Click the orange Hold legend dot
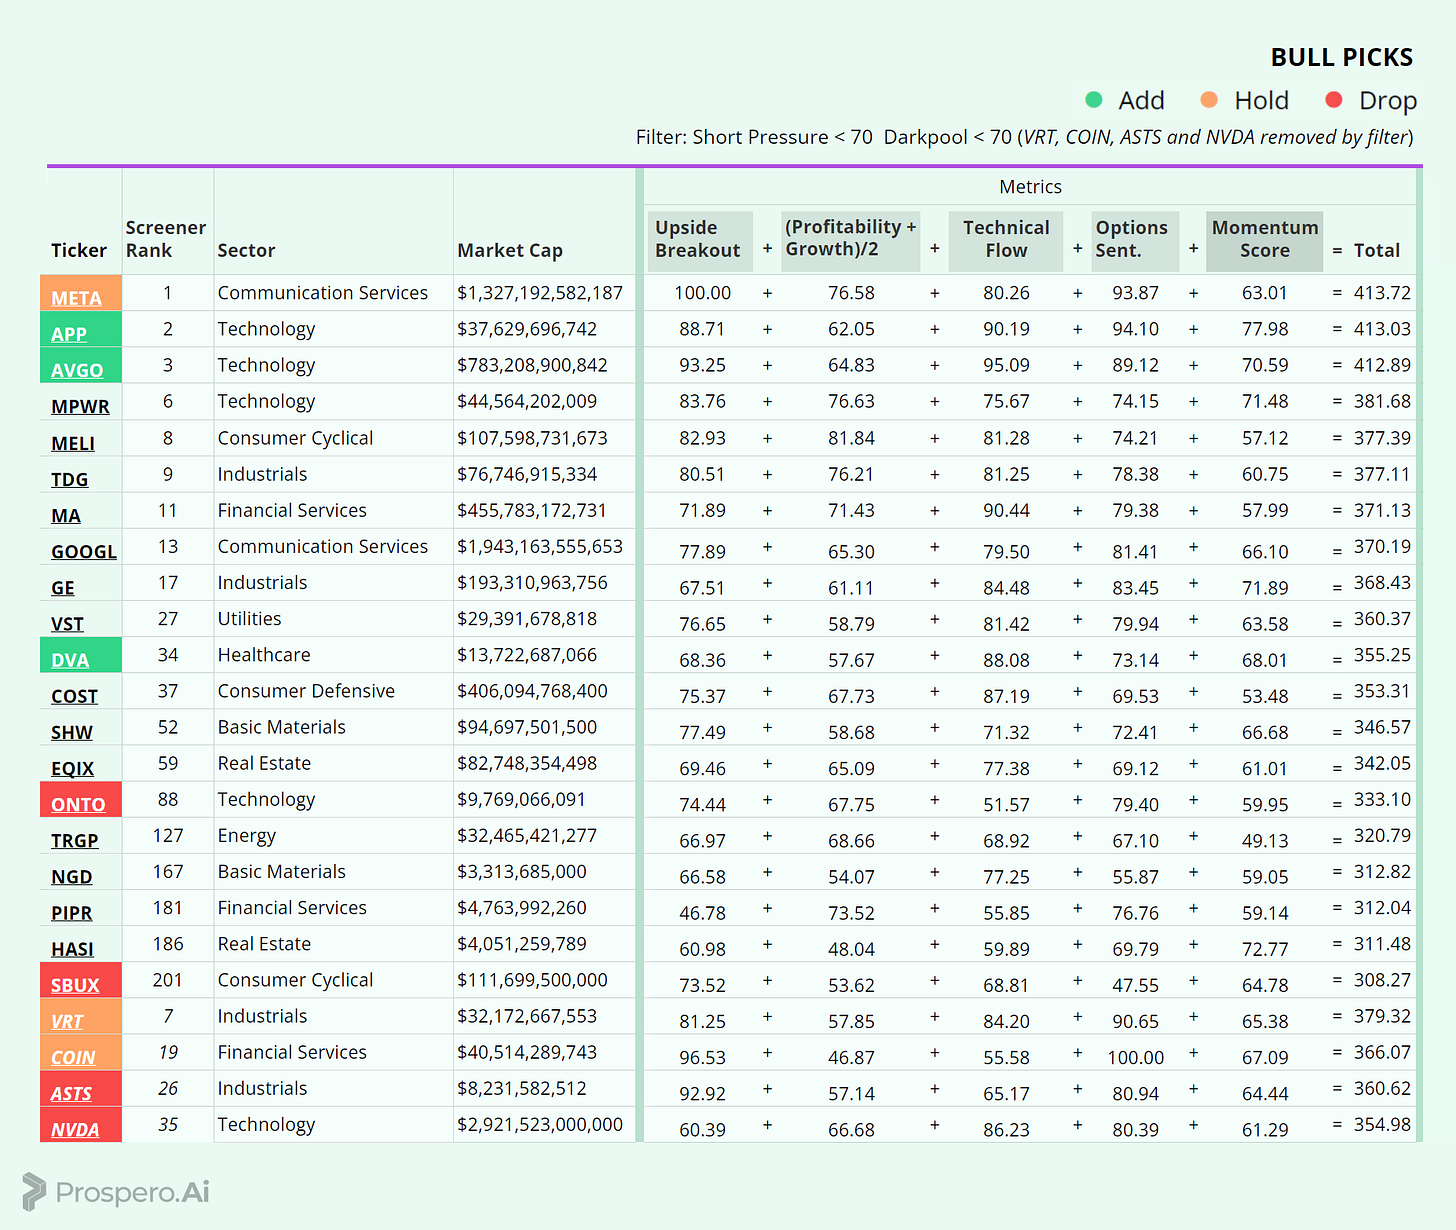 tap(1209, 100)
